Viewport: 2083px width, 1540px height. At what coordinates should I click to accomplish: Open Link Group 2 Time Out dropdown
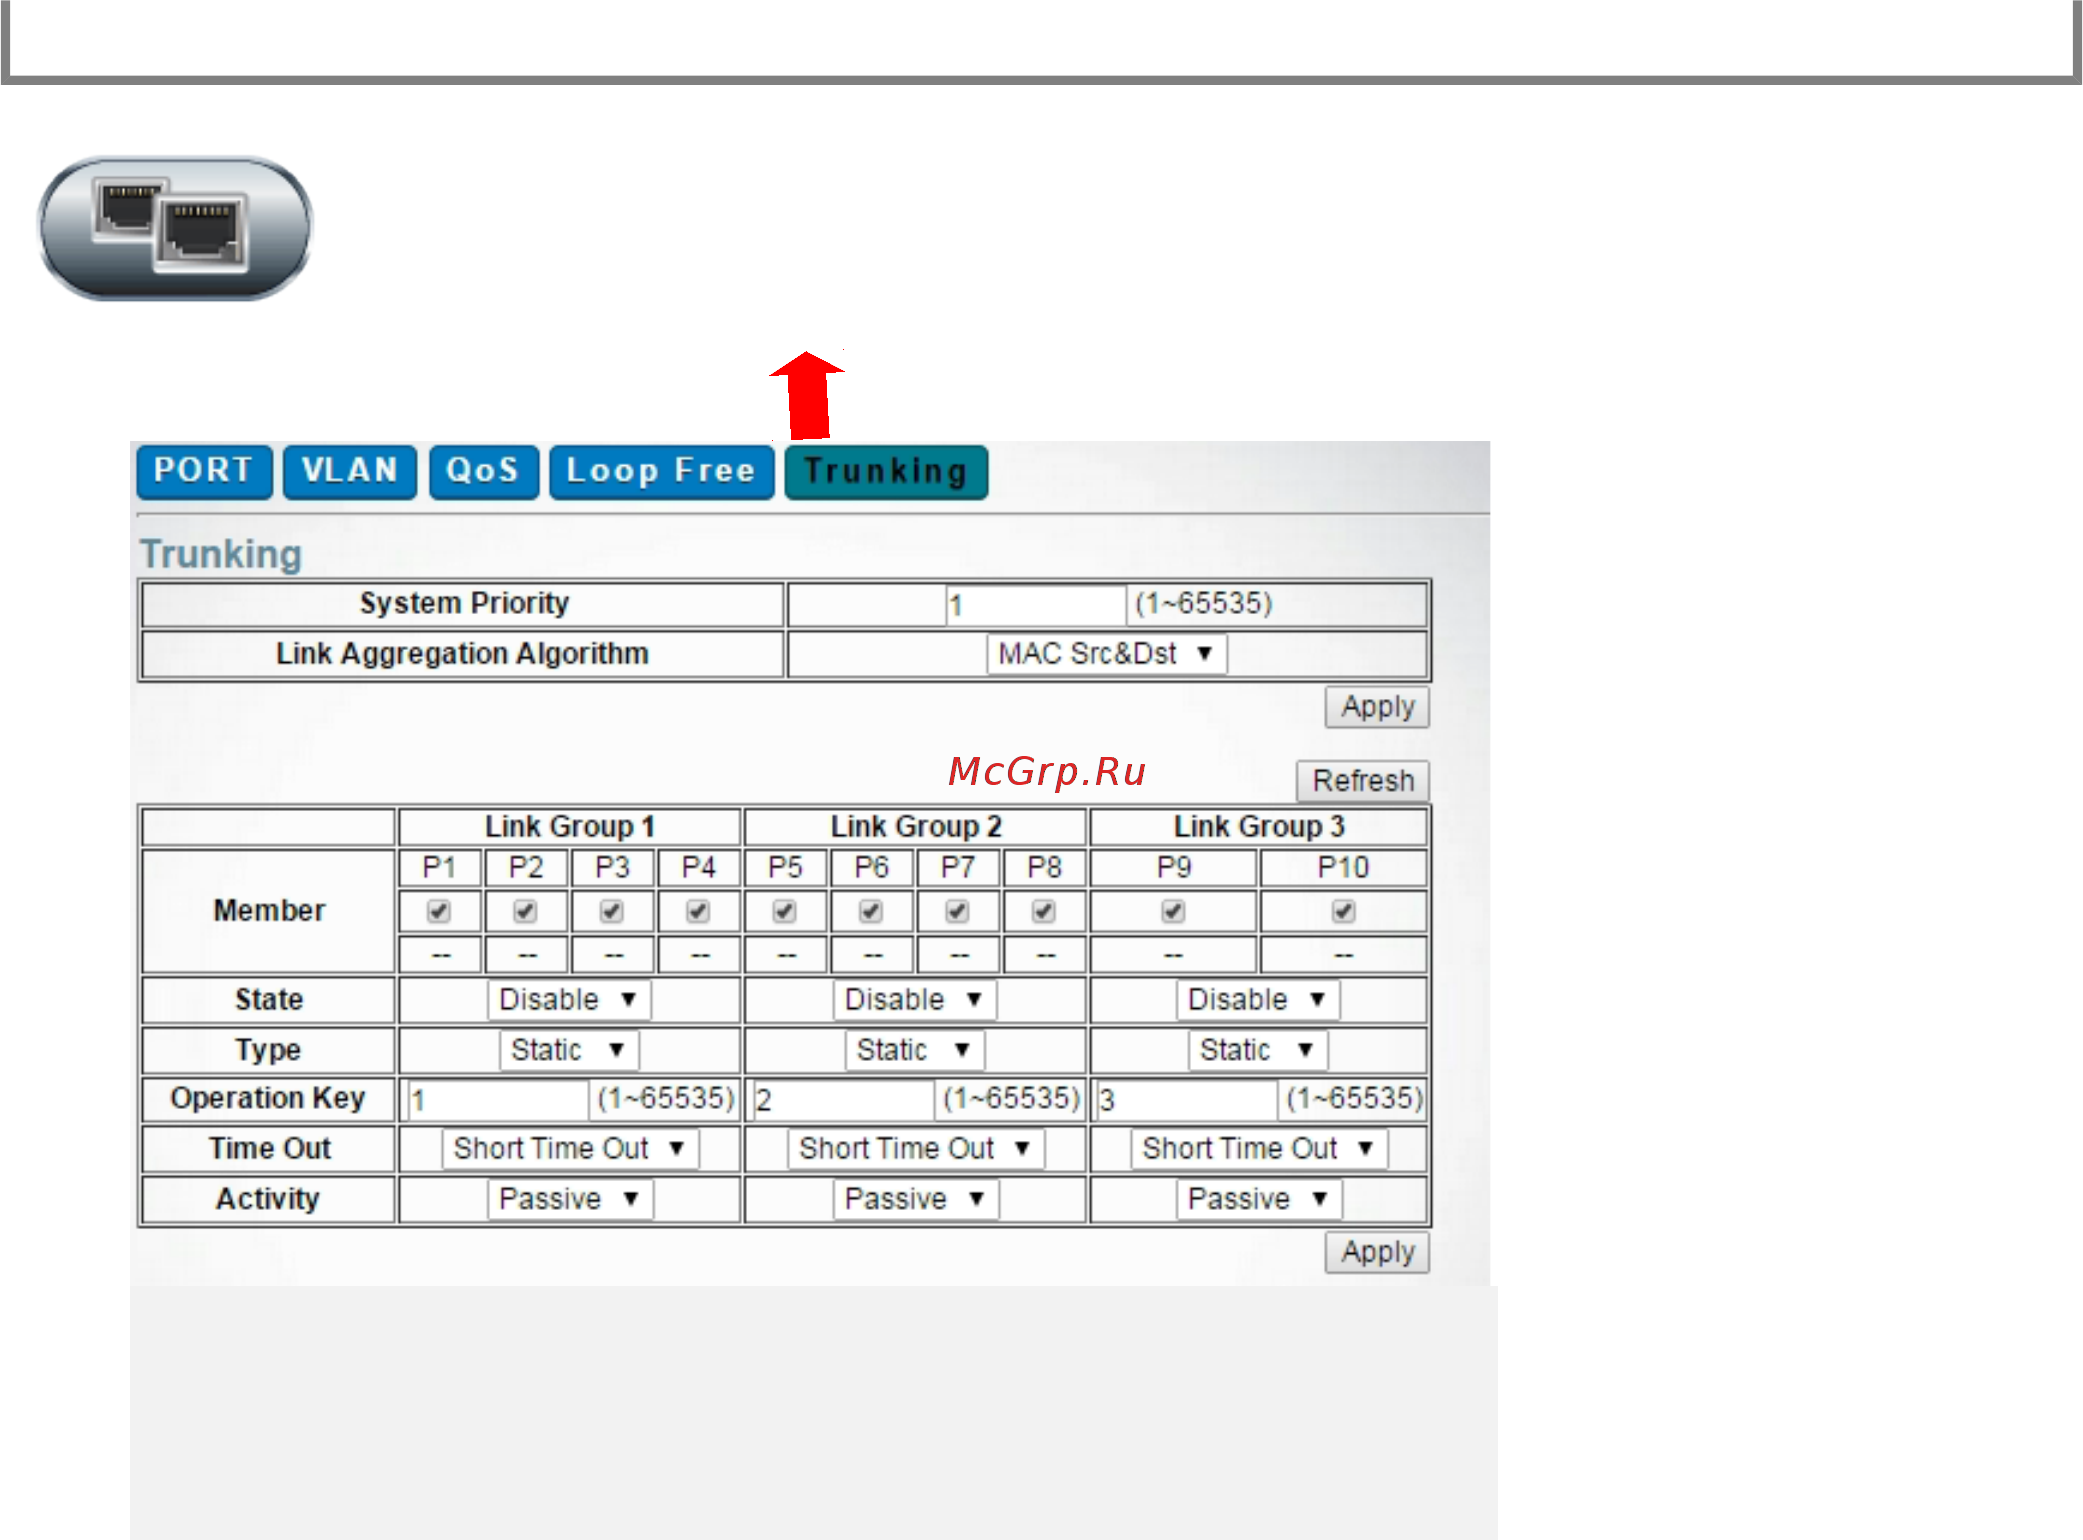pyautogui.click(x=916, y=1149)
